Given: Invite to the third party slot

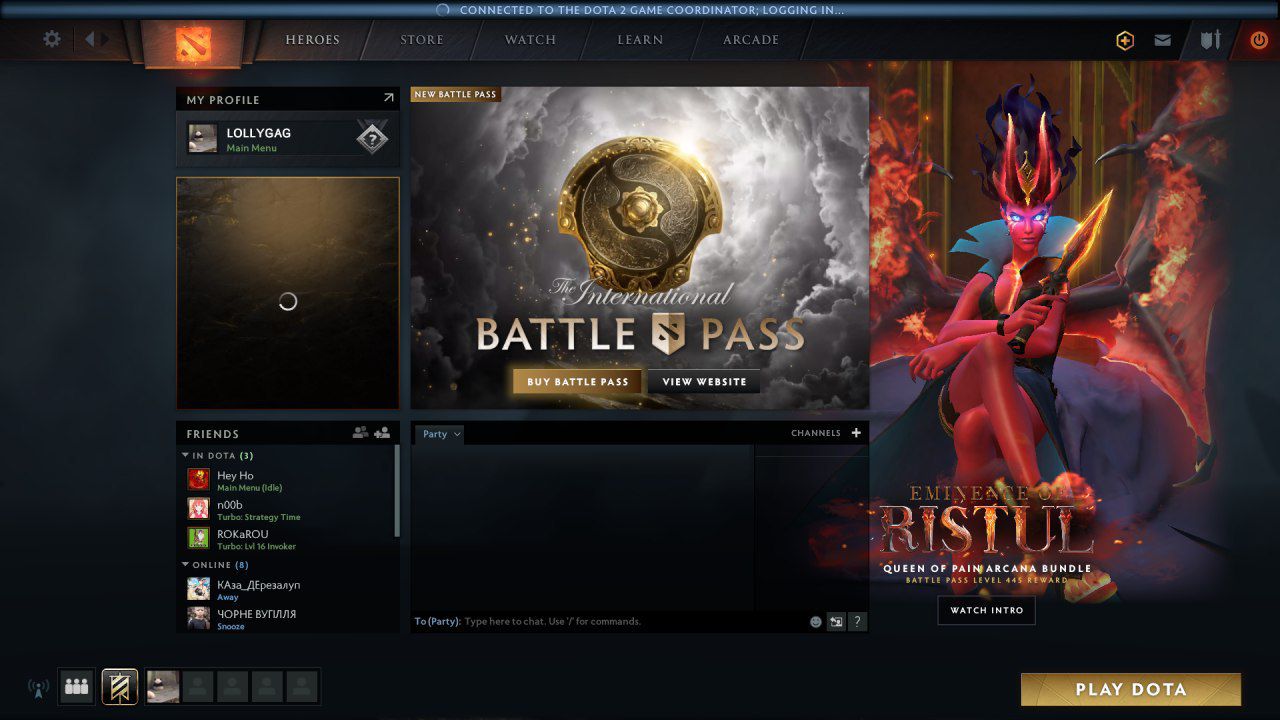Looking at the screenshot, I should pos(233,686).
